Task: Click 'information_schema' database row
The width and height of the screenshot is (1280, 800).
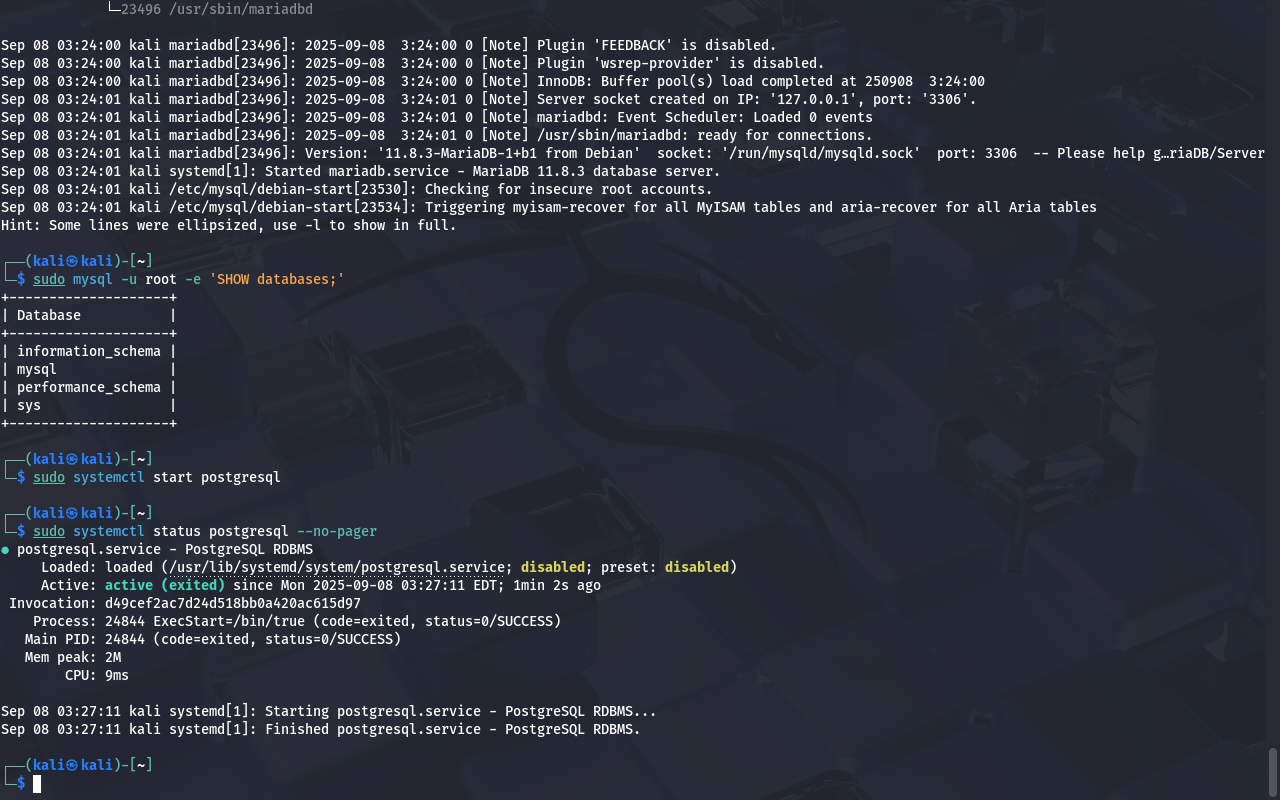Action: (89, 351)
